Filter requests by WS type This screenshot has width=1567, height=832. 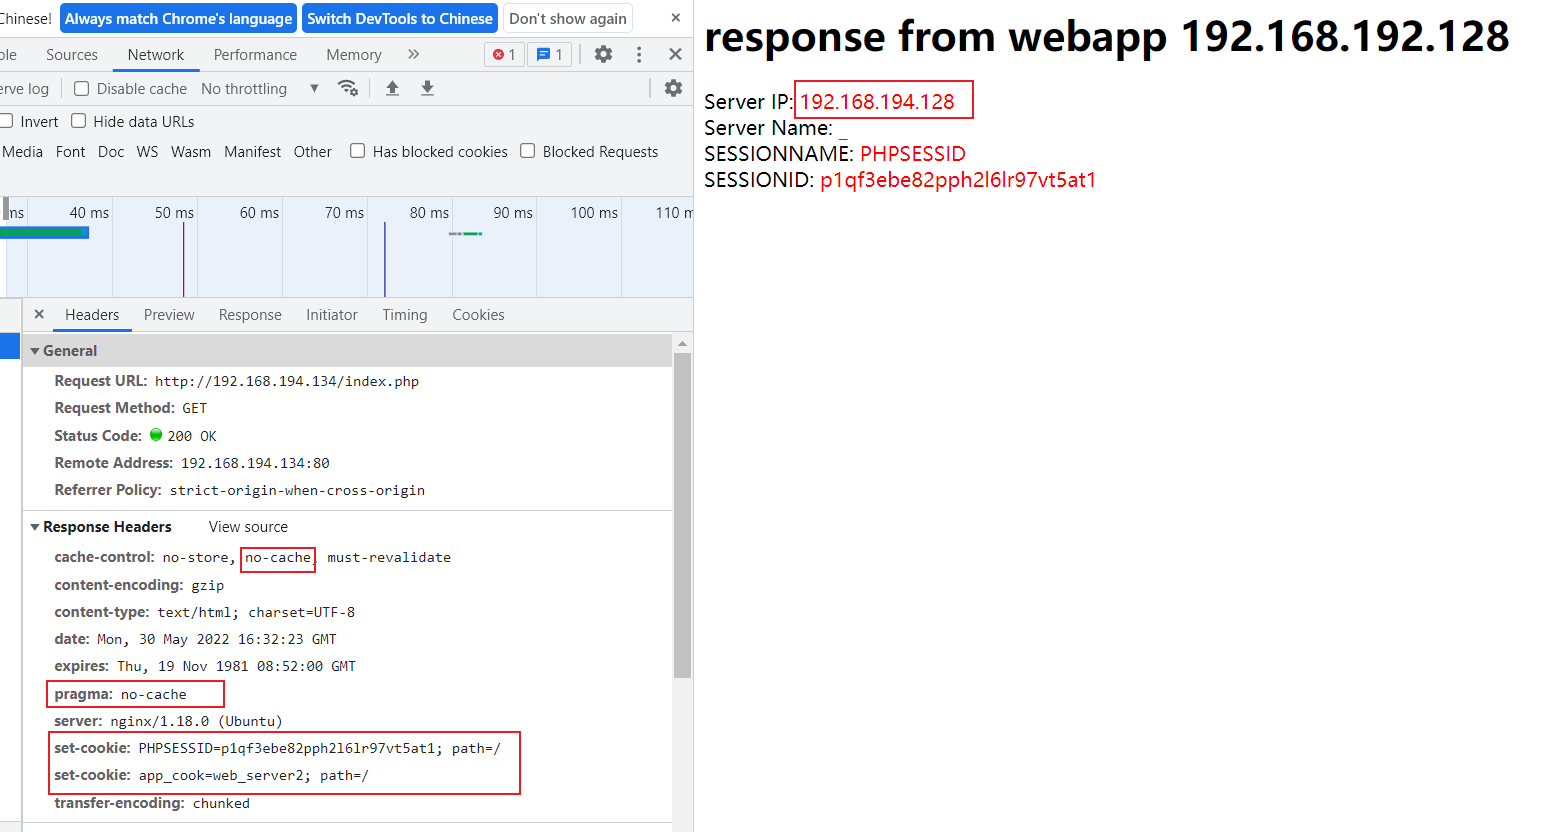147,151
